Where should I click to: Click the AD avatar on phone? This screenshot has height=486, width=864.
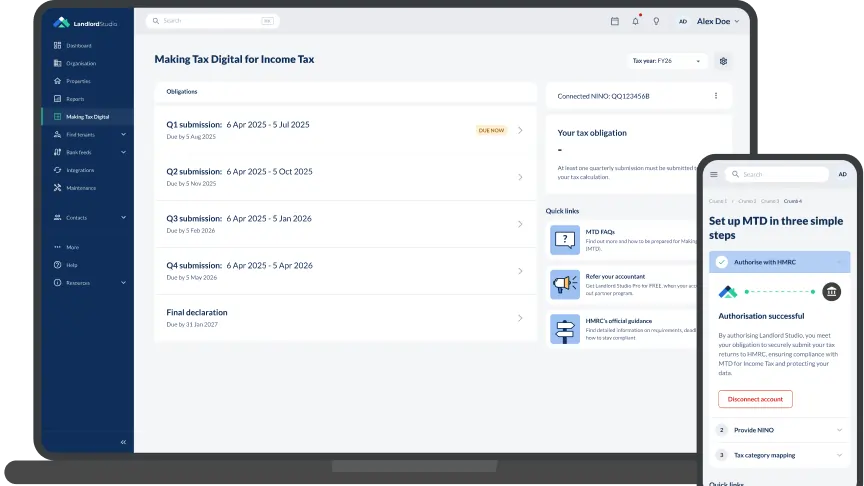(843, 174)
